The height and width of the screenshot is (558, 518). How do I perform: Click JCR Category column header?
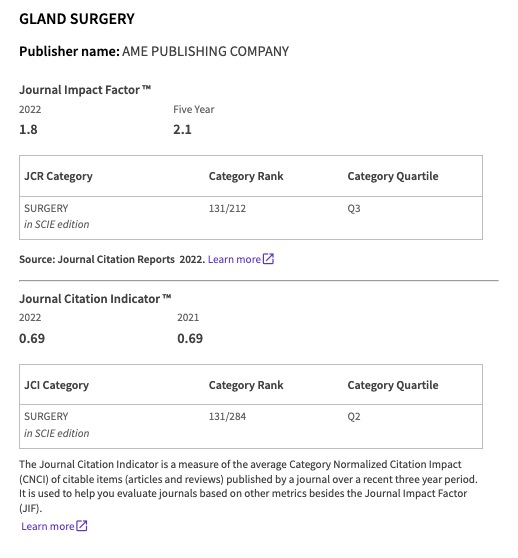tap(58, 176)
